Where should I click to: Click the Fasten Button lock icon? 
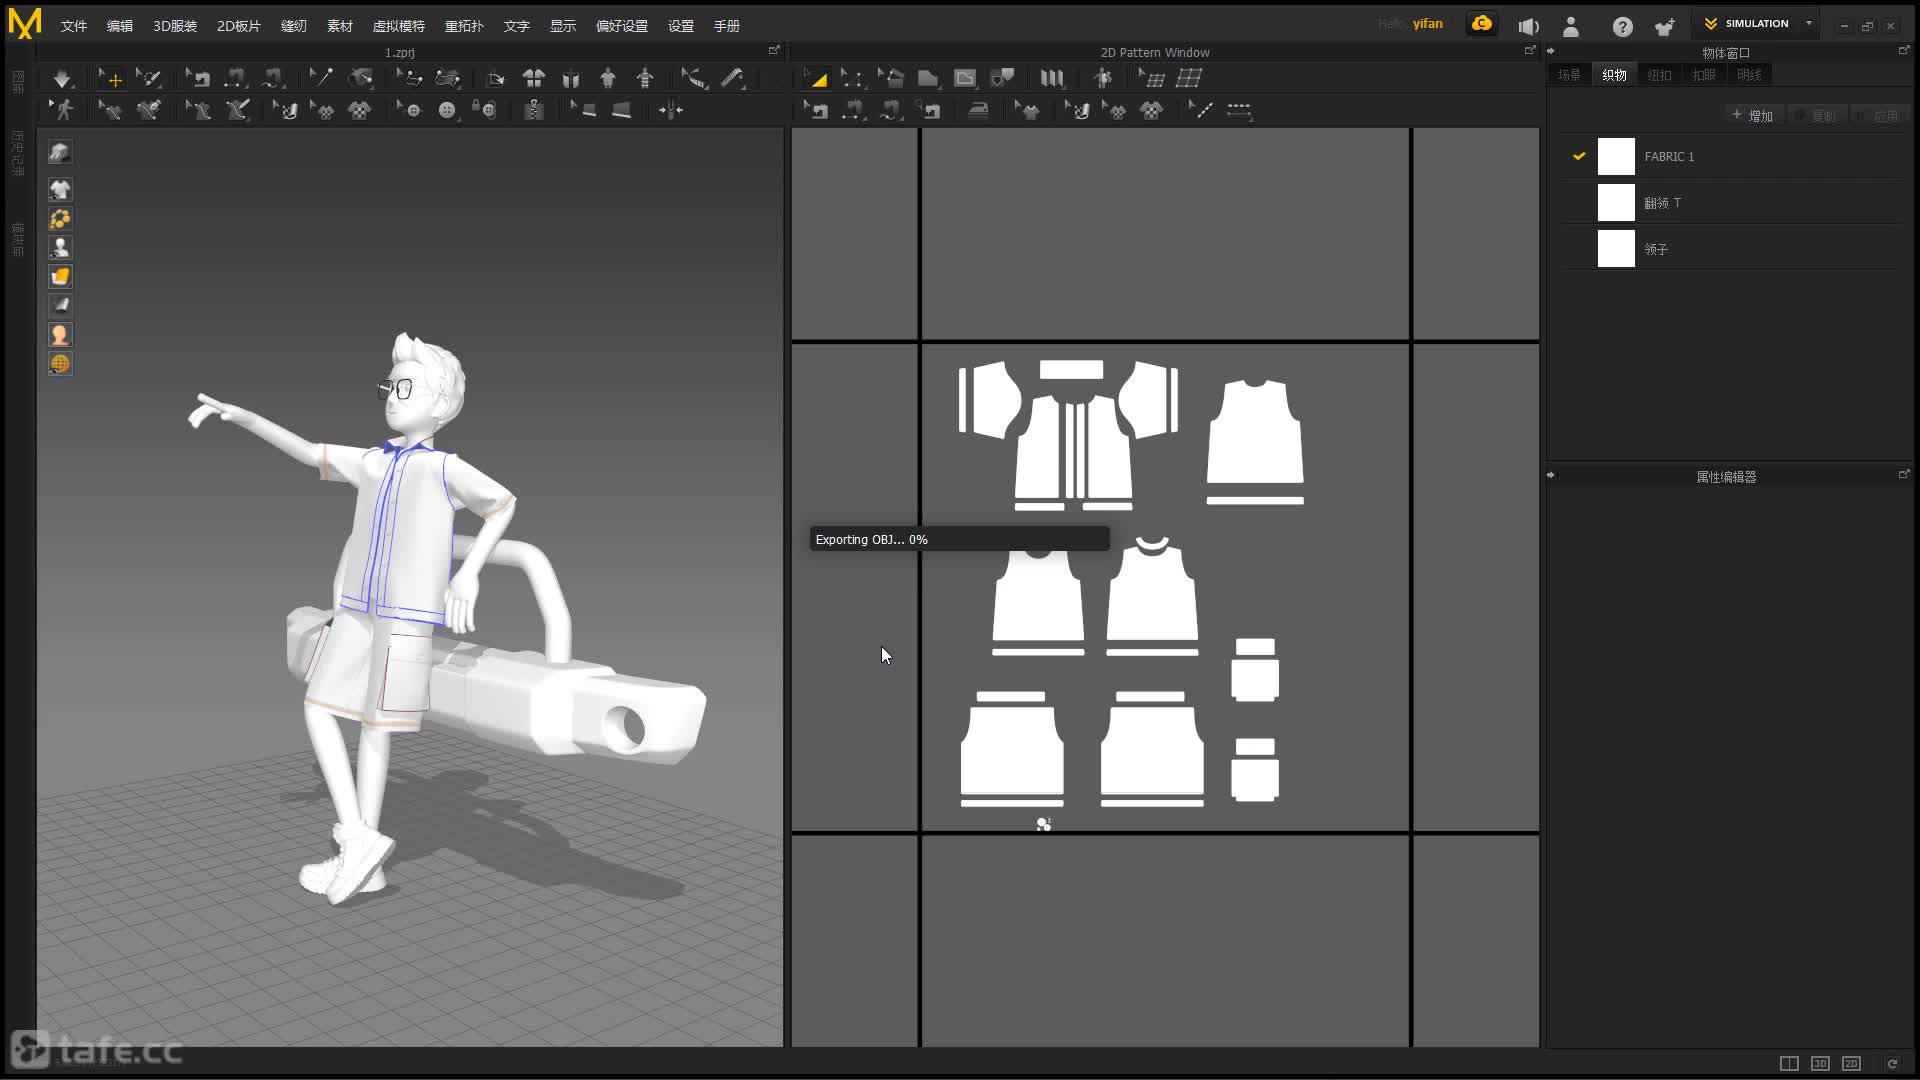(485, 110)
